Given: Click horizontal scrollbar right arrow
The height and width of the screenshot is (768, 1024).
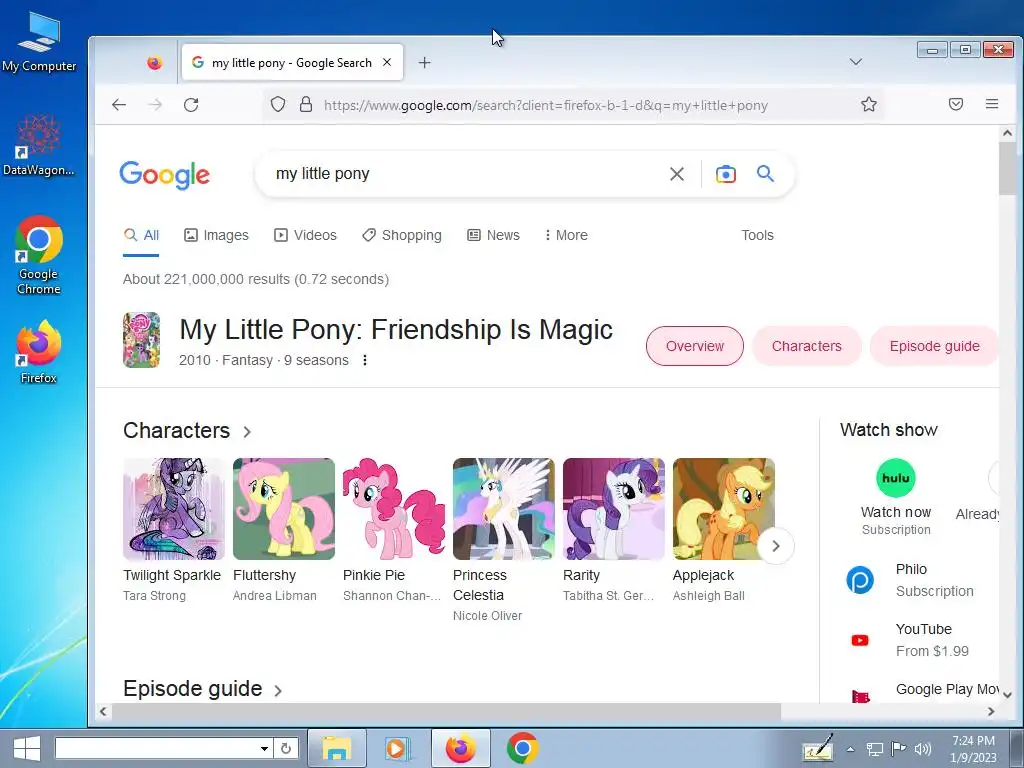Looking at the screenshot, I should [x=991, y=711].
